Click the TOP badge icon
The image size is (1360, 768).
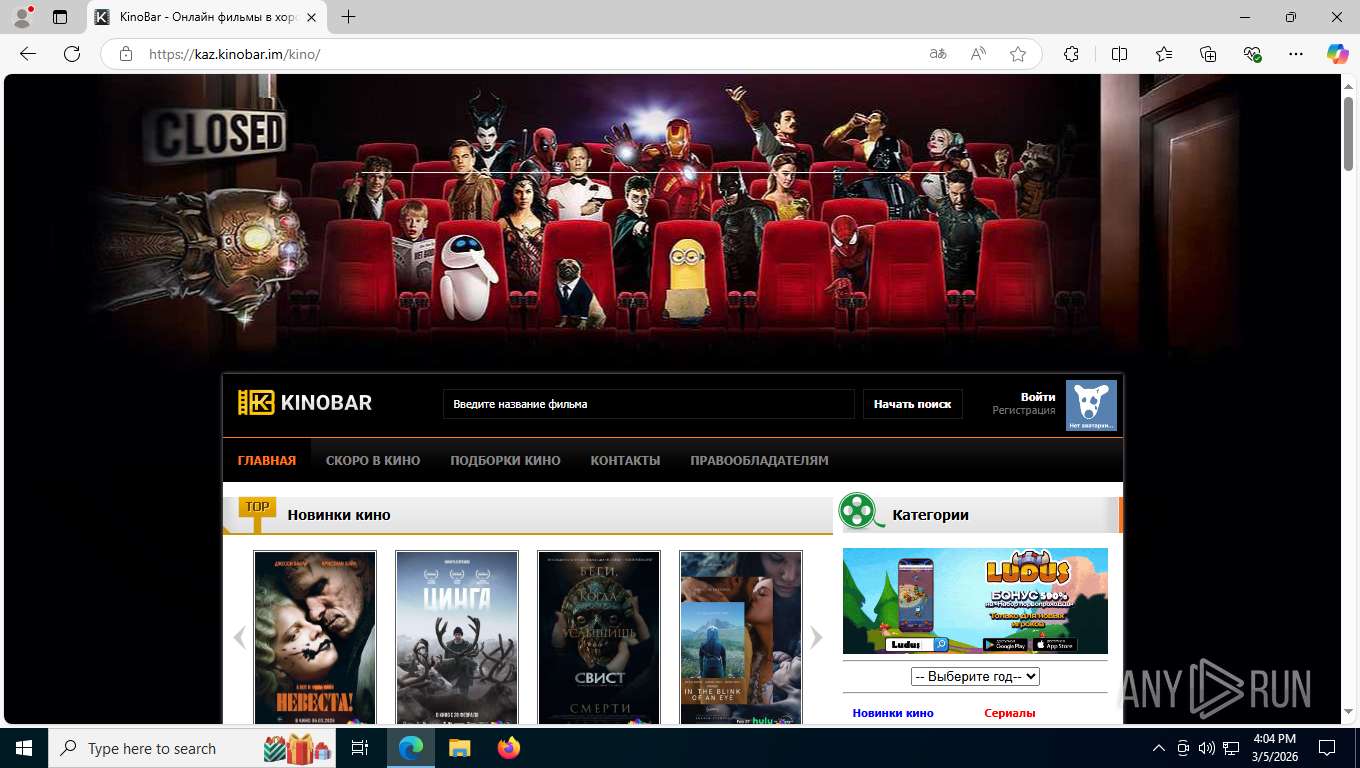point(257,513)
